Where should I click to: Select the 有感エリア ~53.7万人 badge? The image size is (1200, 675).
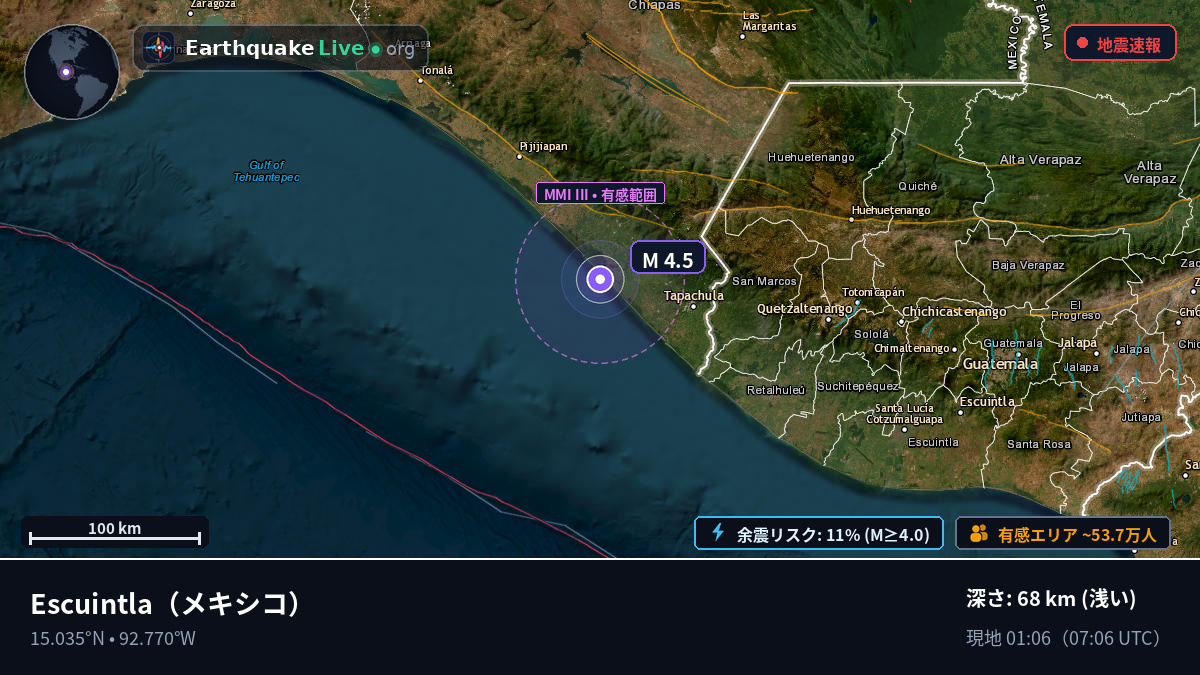[1063, 533]
